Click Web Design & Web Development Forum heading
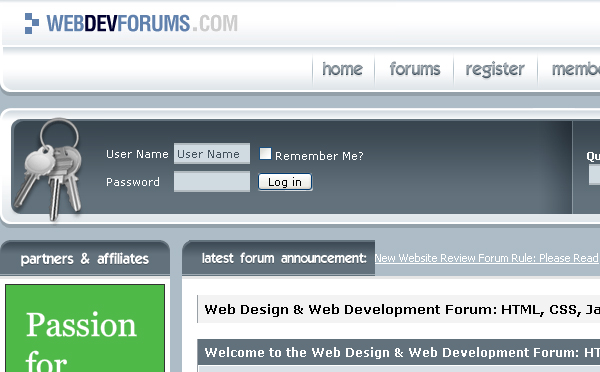This screenshot has height=372, width=600. (402, 309)
